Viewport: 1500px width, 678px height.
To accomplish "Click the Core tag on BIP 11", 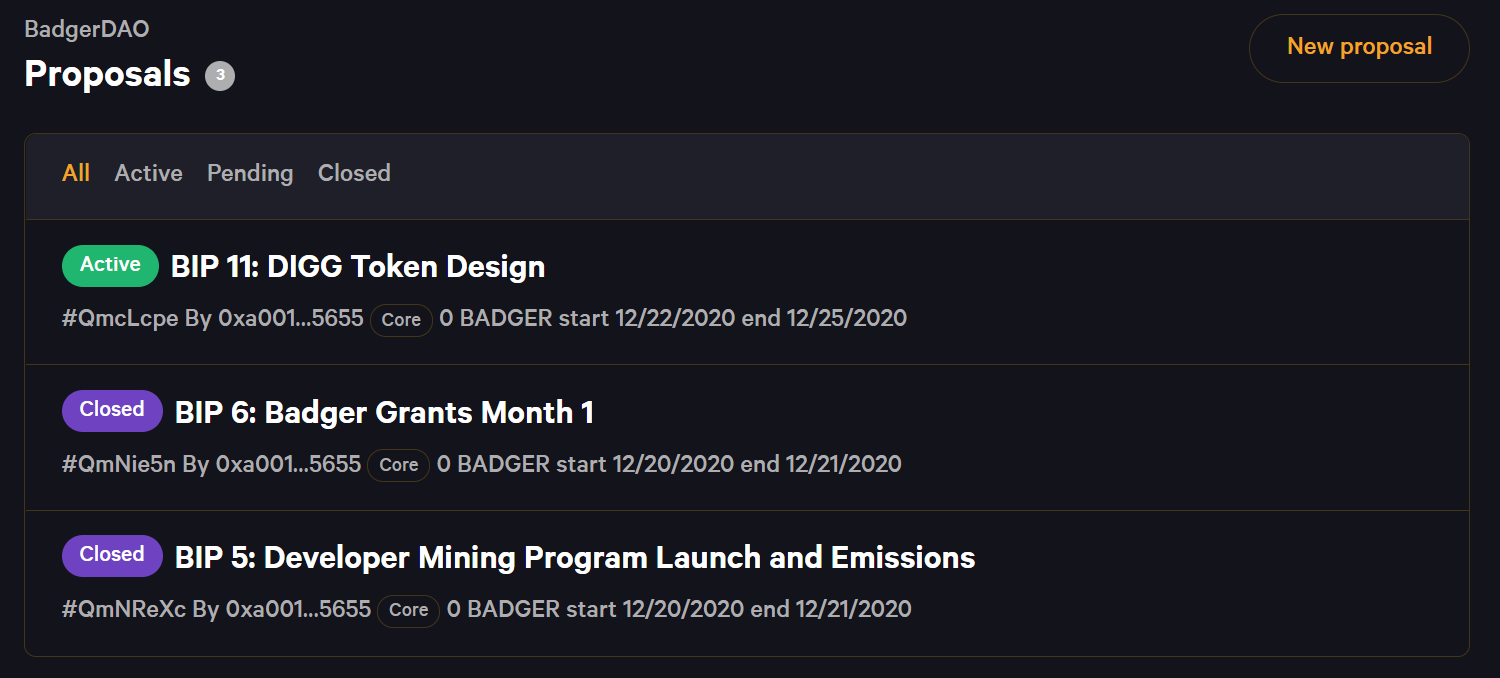I will (x=401, y=320).
